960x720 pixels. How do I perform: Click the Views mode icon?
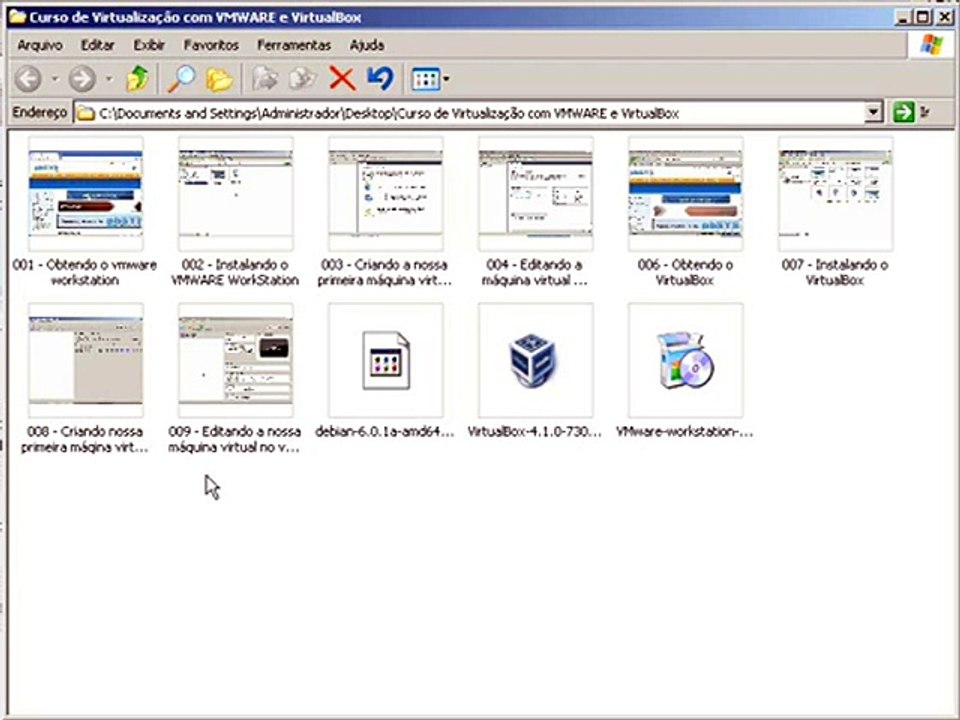(x=426, y=79)
